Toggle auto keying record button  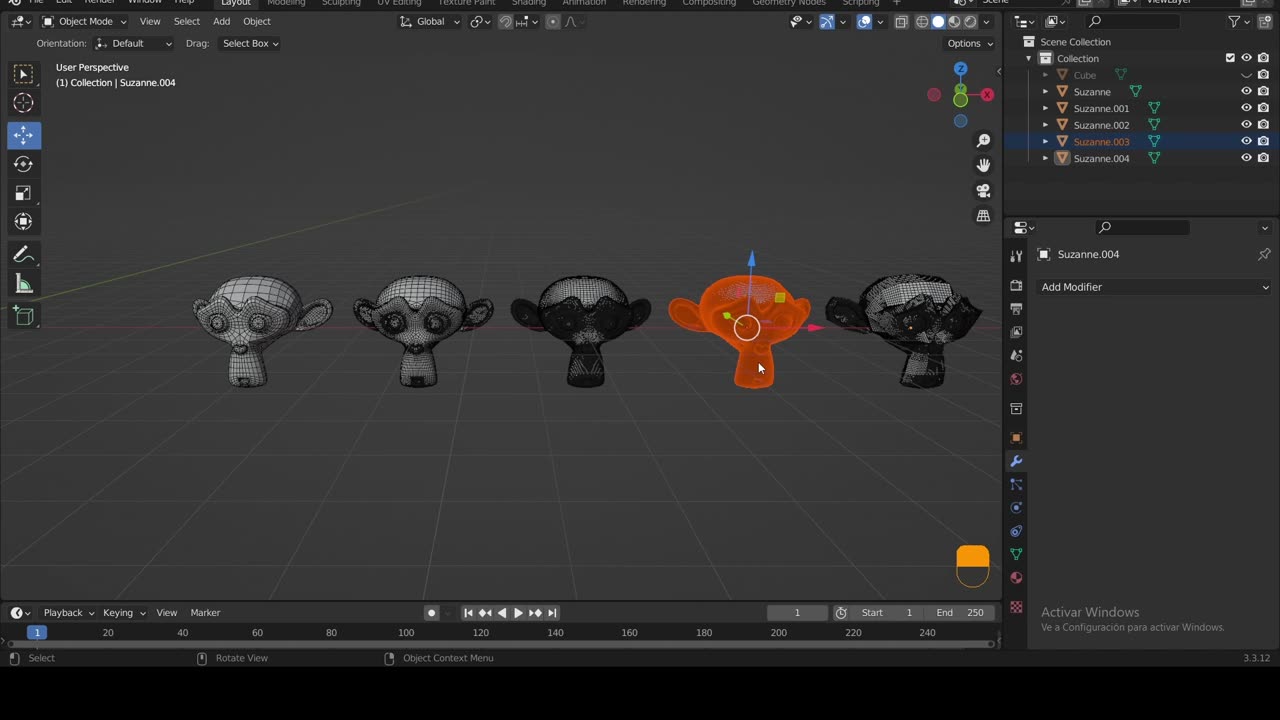pos(431,613)
